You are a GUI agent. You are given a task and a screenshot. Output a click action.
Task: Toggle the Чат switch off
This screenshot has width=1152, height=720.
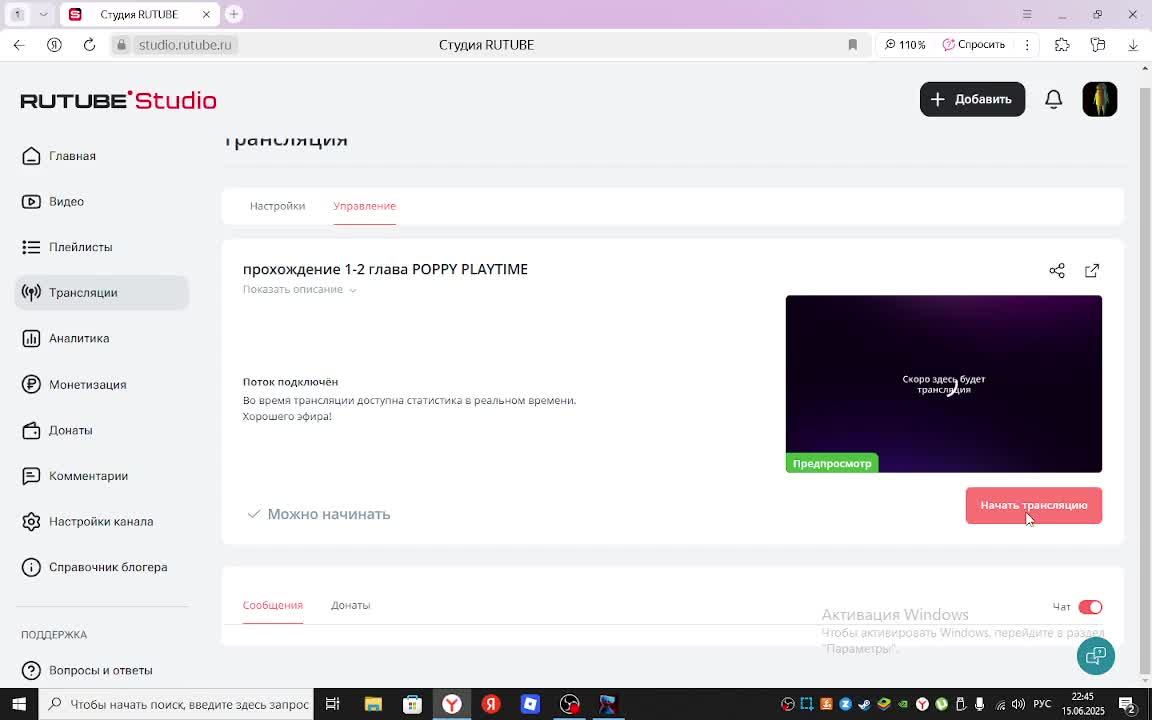pos(1090,607)
